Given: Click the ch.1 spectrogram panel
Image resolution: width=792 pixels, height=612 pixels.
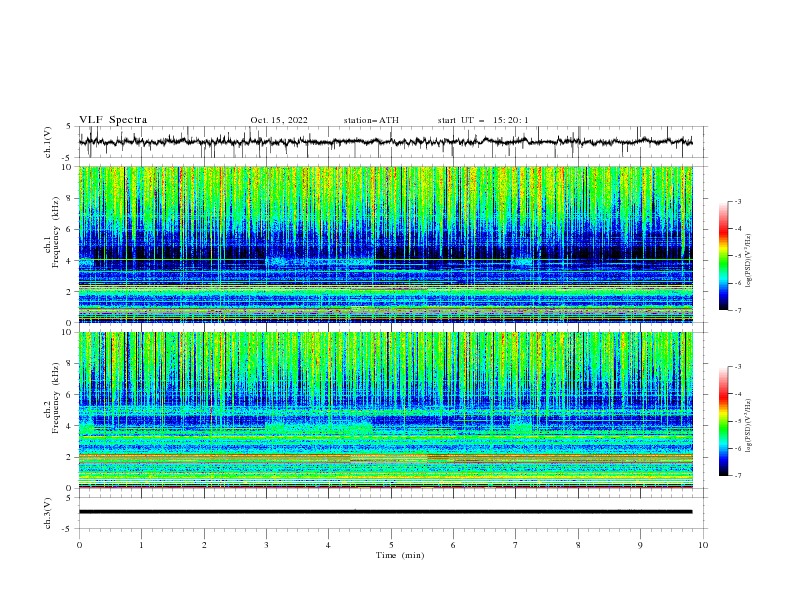Looking at the screenshot, I should click(386, 244).
